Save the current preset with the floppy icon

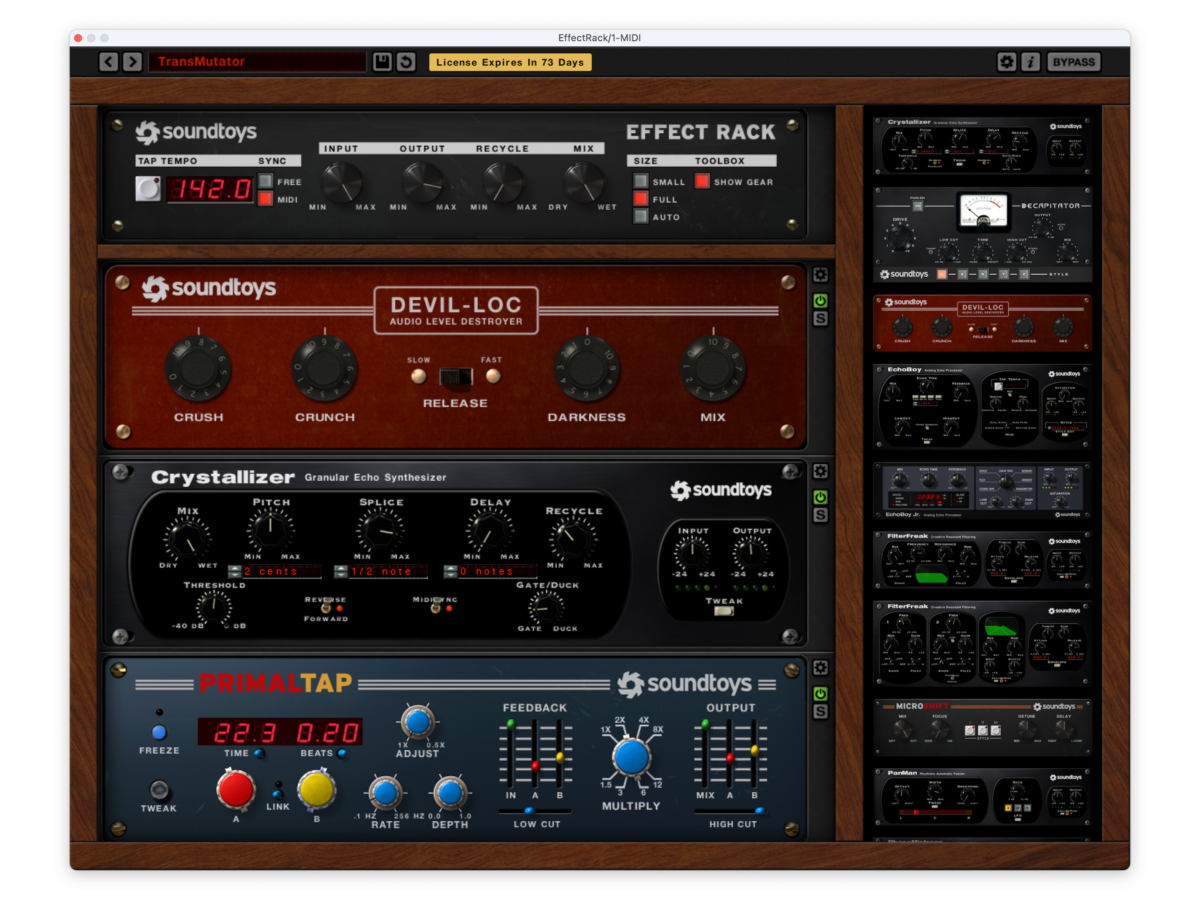click(x=382, y=62)
